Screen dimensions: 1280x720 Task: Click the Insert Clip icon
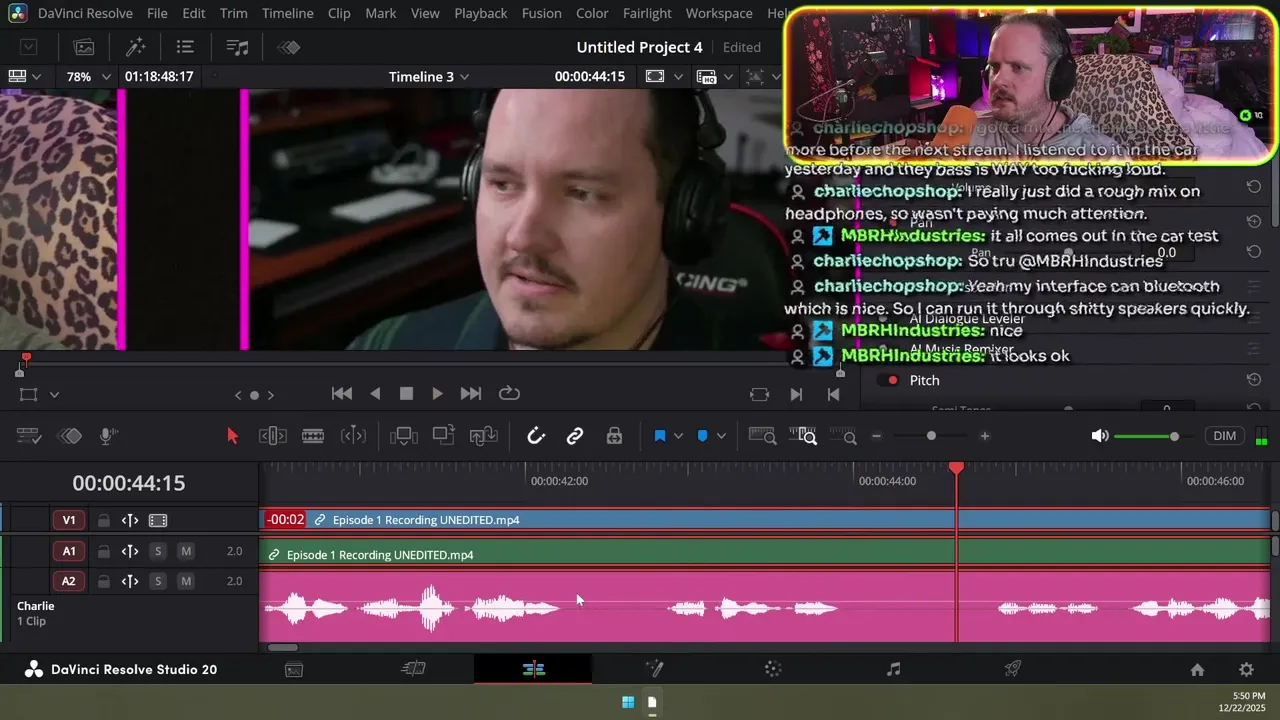[x=404, y=436]
